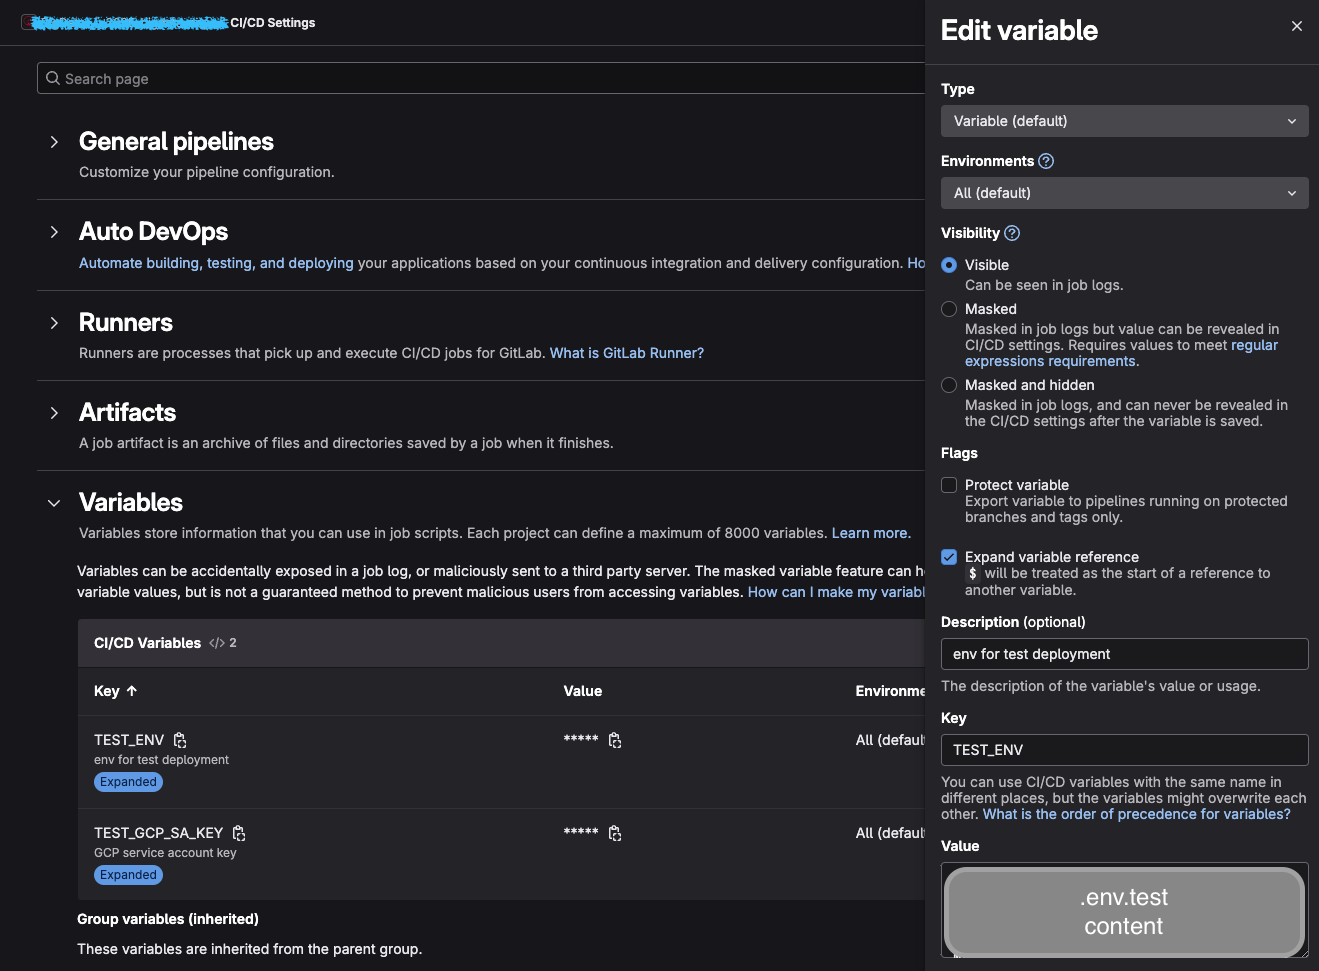Screen dimensions: 1319x971
Task: Click the search magnifier icon
Action: 53,78
